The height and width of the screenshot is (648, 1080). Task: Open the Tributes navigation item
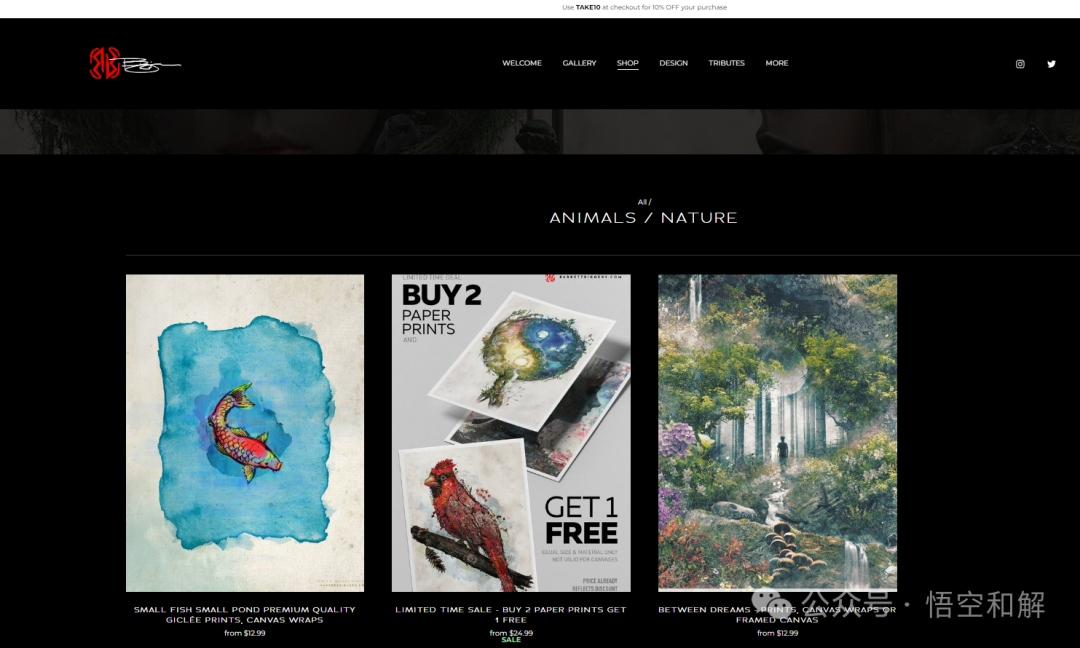coord(727,63)
